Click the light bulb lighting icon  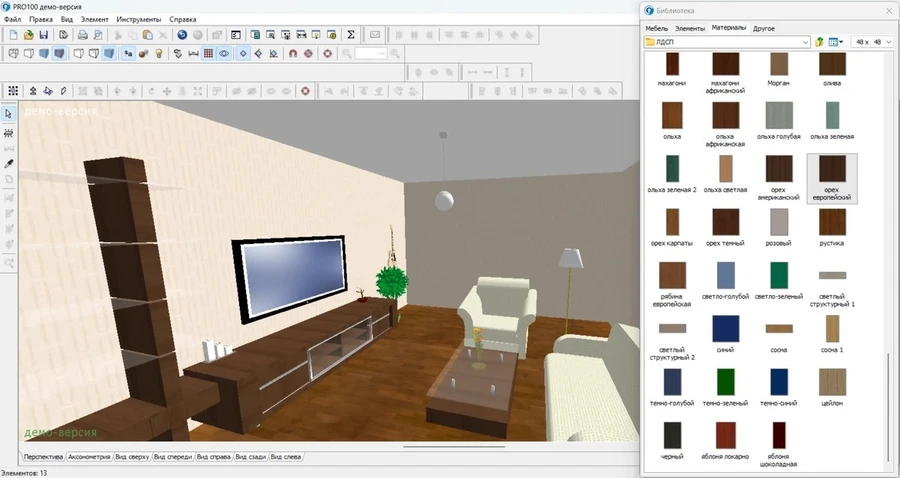click(158, 54)
